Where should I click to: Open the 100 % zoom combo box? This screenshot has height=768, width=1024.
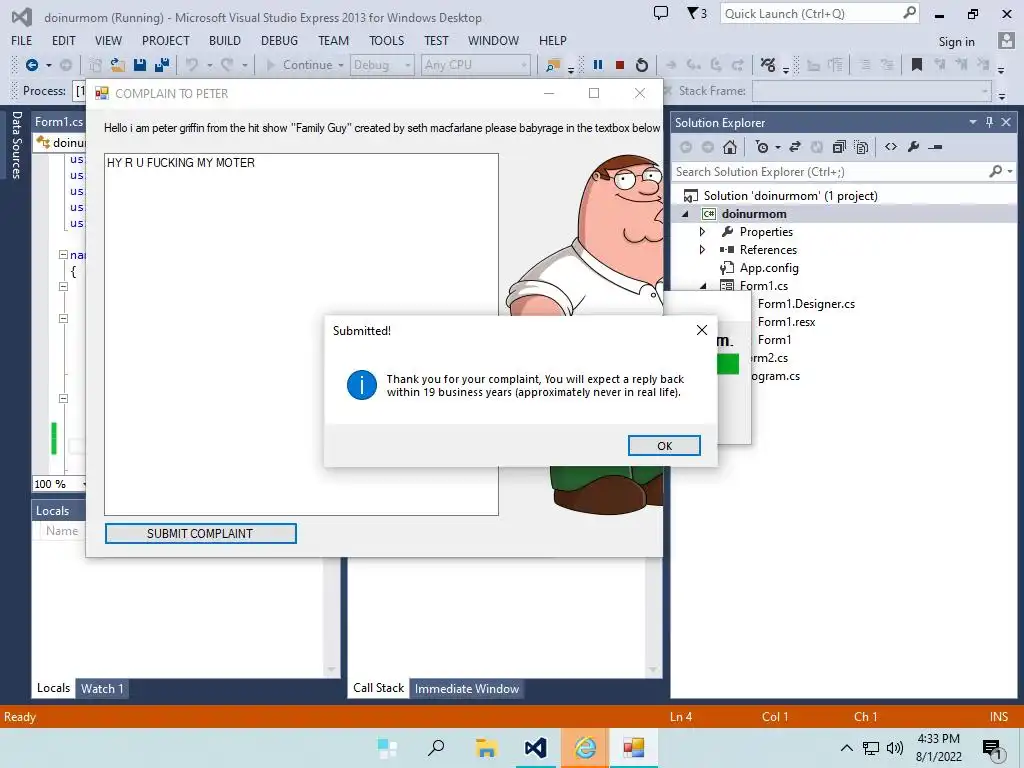[59, 484]
